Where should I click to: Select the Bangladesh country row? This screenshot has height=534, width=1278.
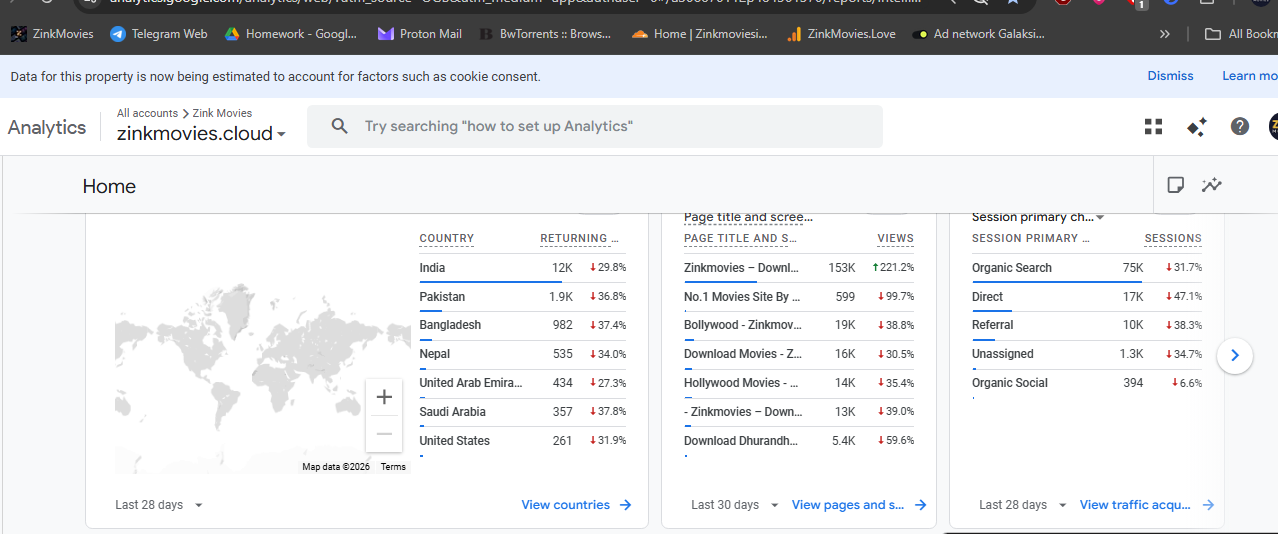[x=523, y=325]
